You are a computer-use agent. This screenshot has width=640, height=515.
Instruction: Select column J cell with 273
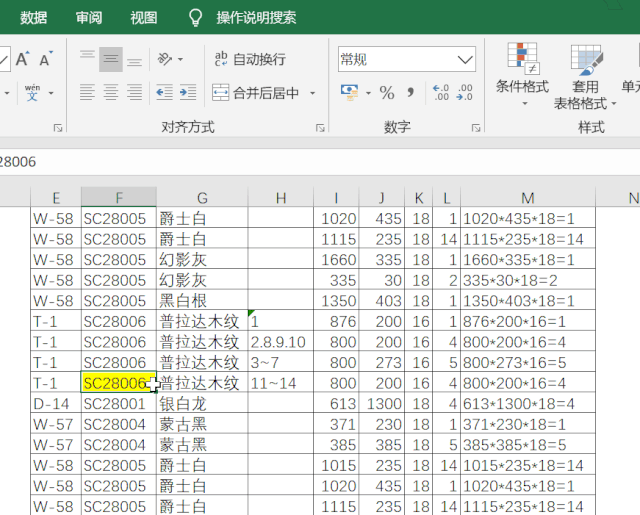click(382, 362)
